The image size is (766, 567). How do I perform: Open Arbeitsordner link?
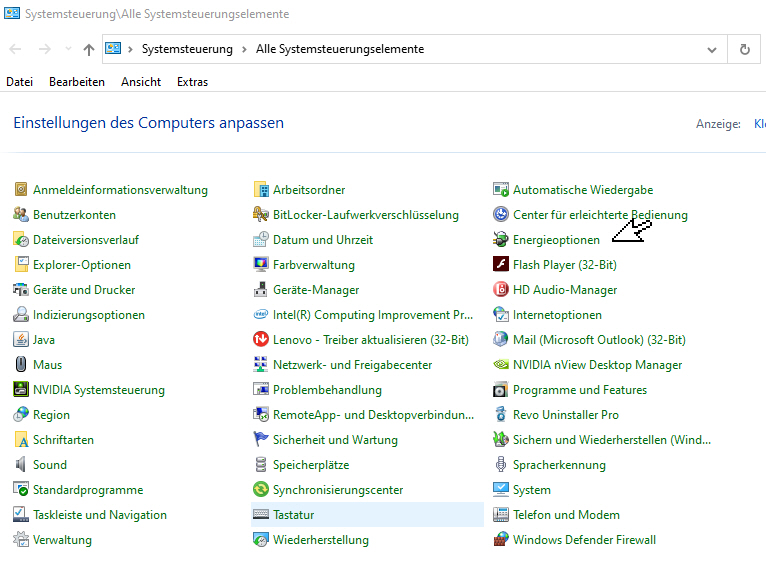309,189
